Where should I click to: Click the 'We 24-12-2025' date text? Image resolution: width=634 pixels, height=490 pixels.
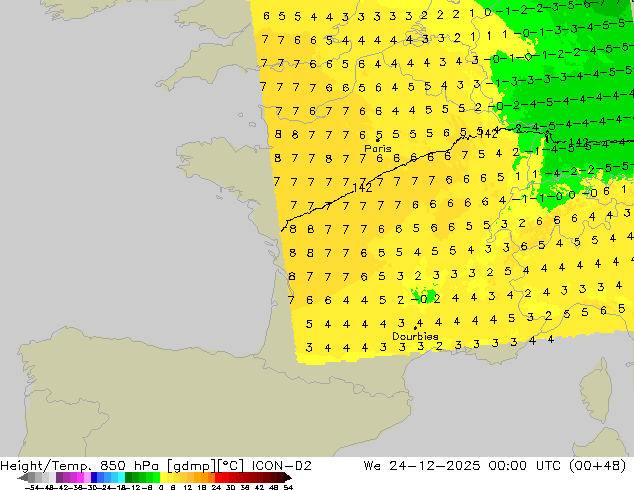(x=422, y=466)
